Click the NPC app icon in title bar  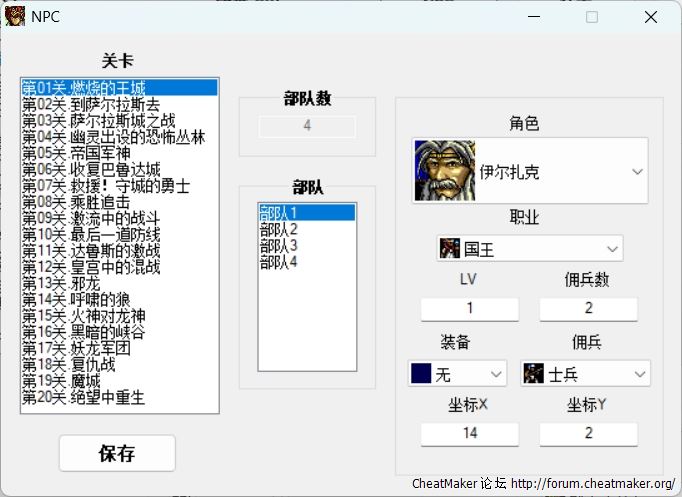pyautogui.click(x=16, y=16)
